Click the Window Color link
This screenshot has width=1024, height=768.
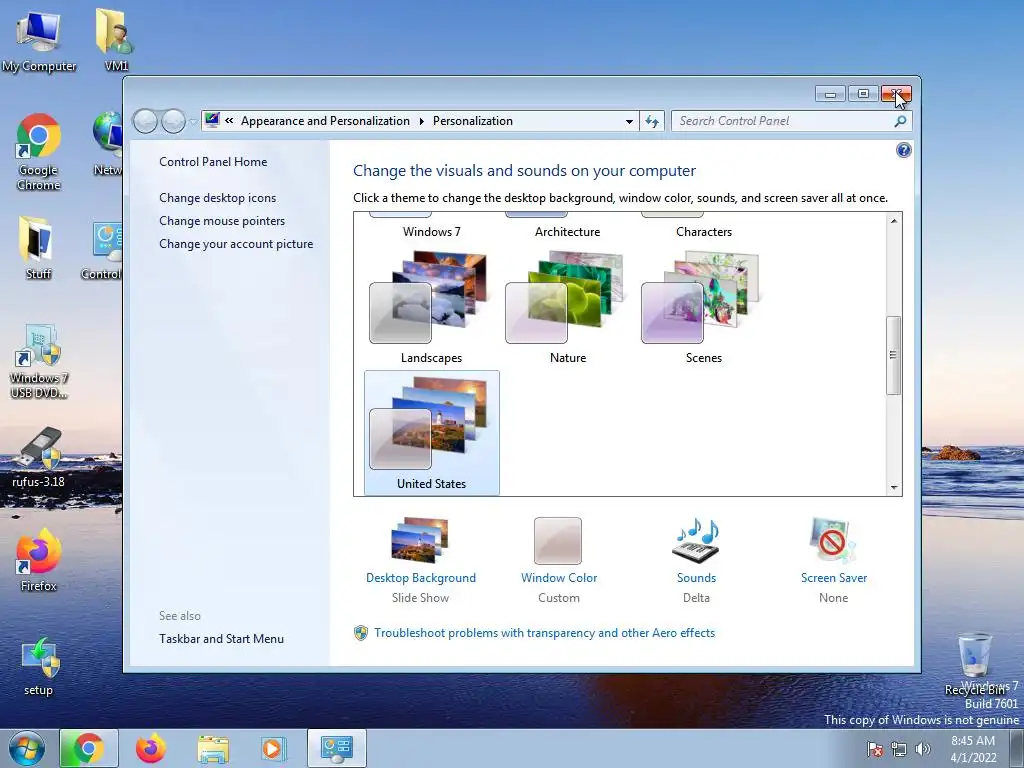(x=559, y=578)
